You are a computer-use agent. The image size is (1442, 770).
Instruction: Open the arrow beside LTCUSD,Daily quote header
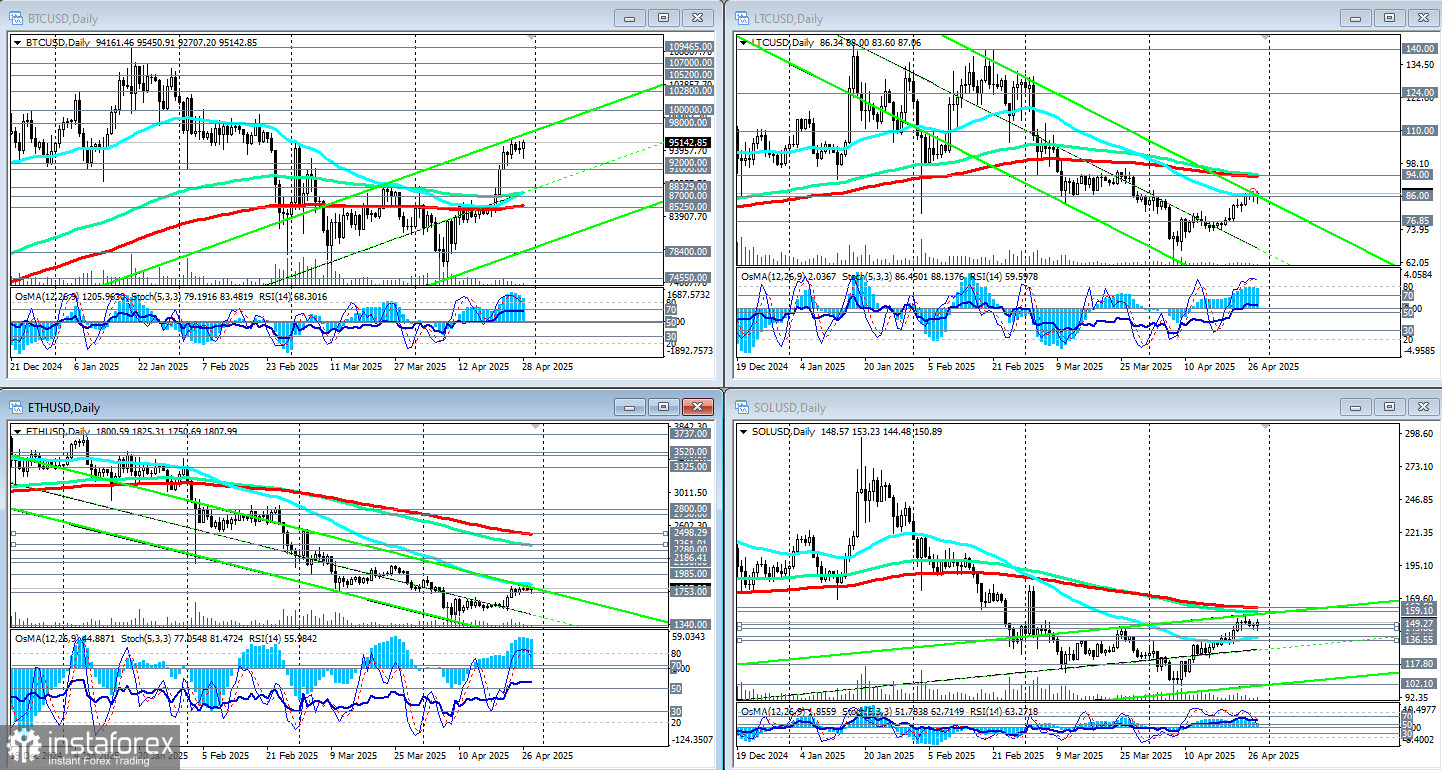743,42
